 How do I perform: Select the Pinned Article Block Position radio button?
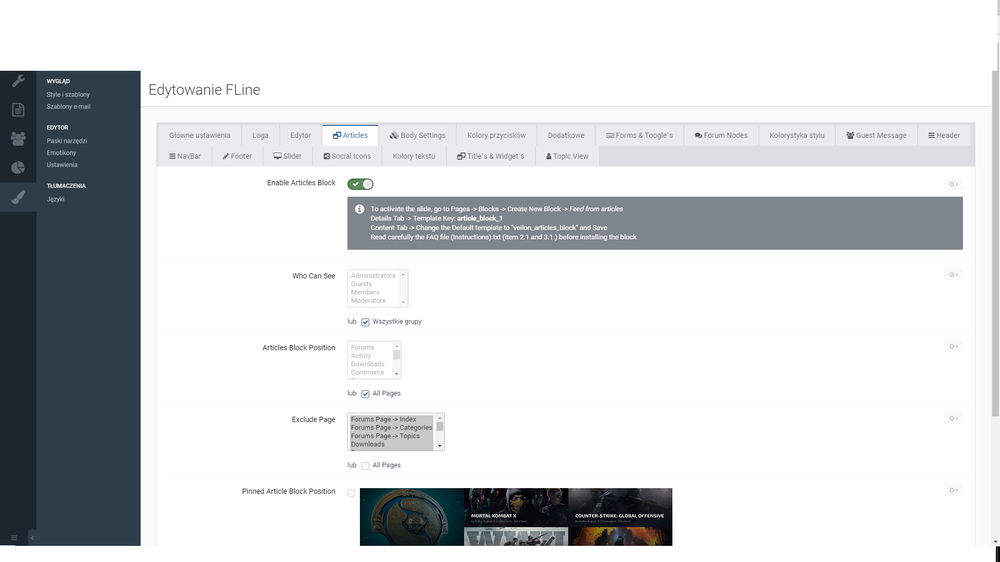click(x=351, y=492)
